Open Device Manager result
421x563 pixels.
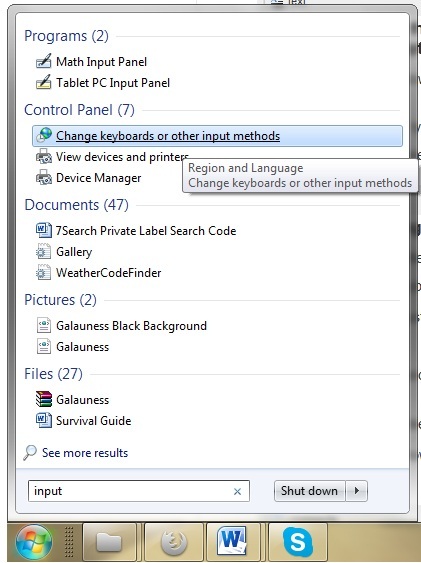pyautogui.click(x=98, y=178)
